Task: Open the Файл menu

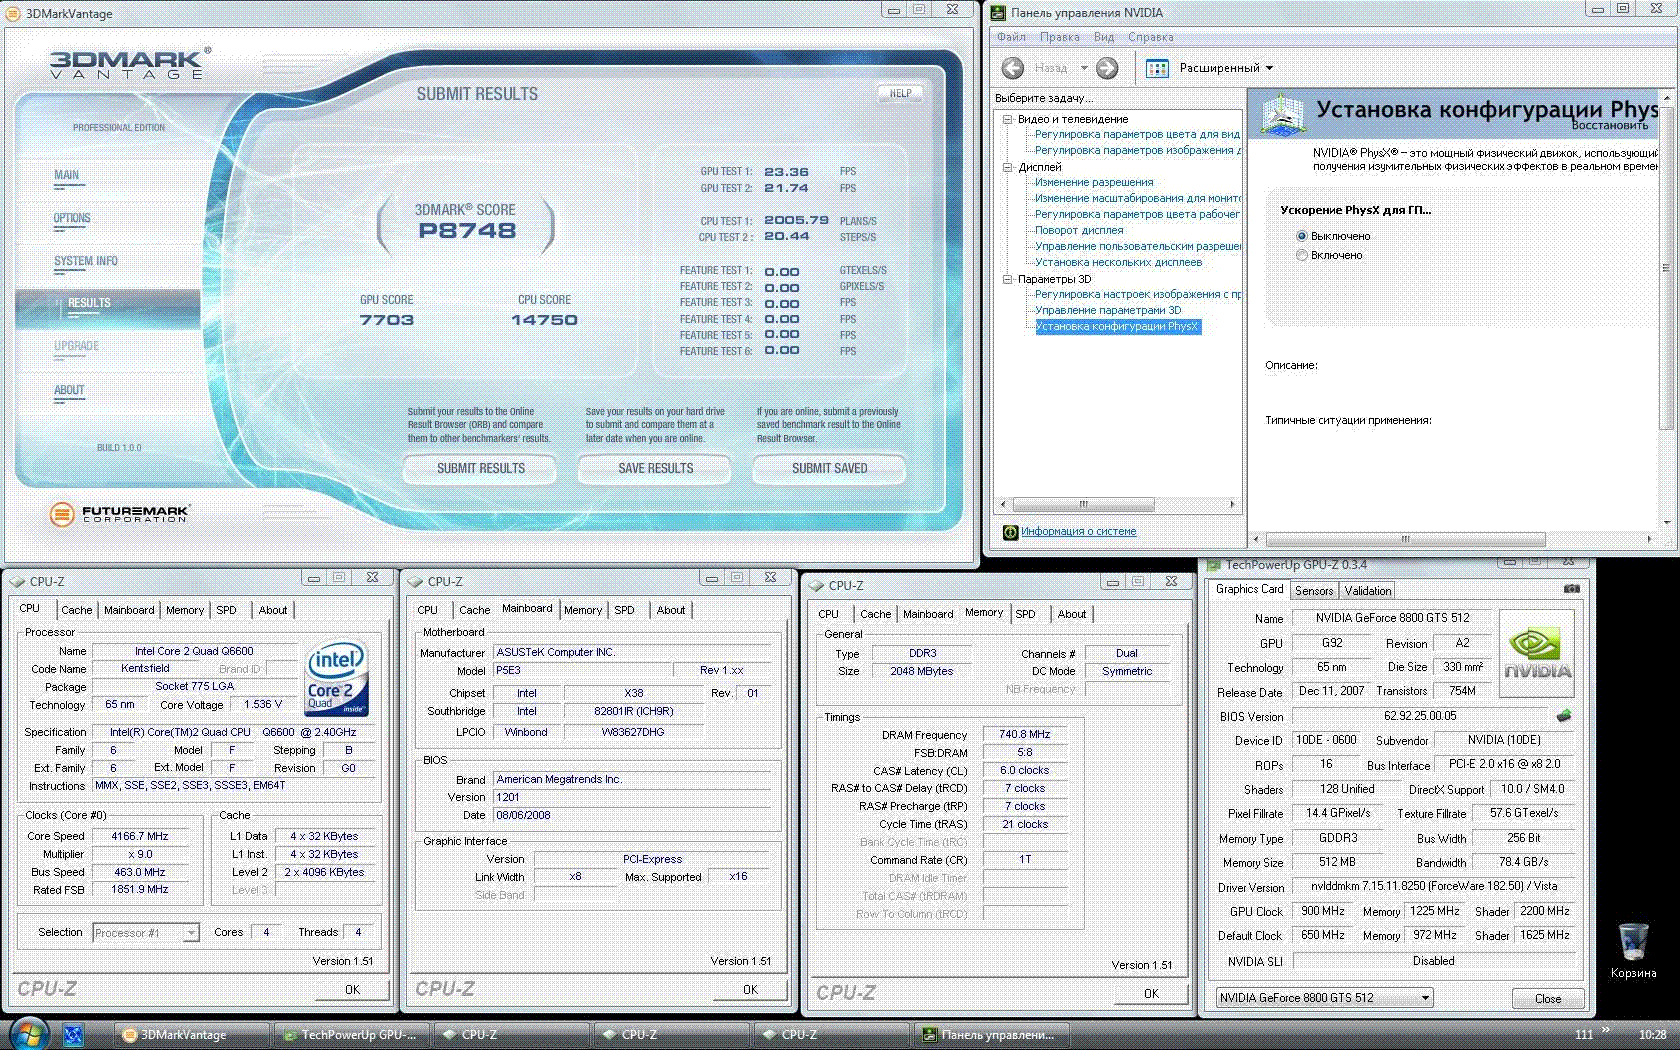Action: point(1011,37)
